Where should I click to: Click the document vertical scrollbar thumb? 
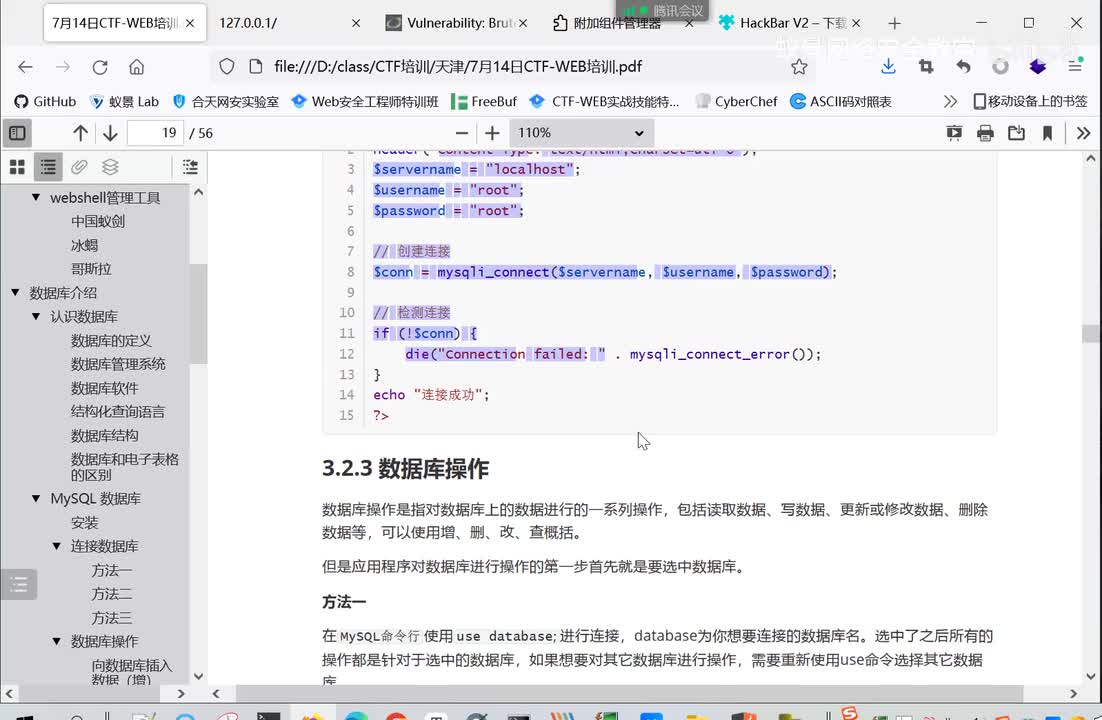(x=1091, y=333)
